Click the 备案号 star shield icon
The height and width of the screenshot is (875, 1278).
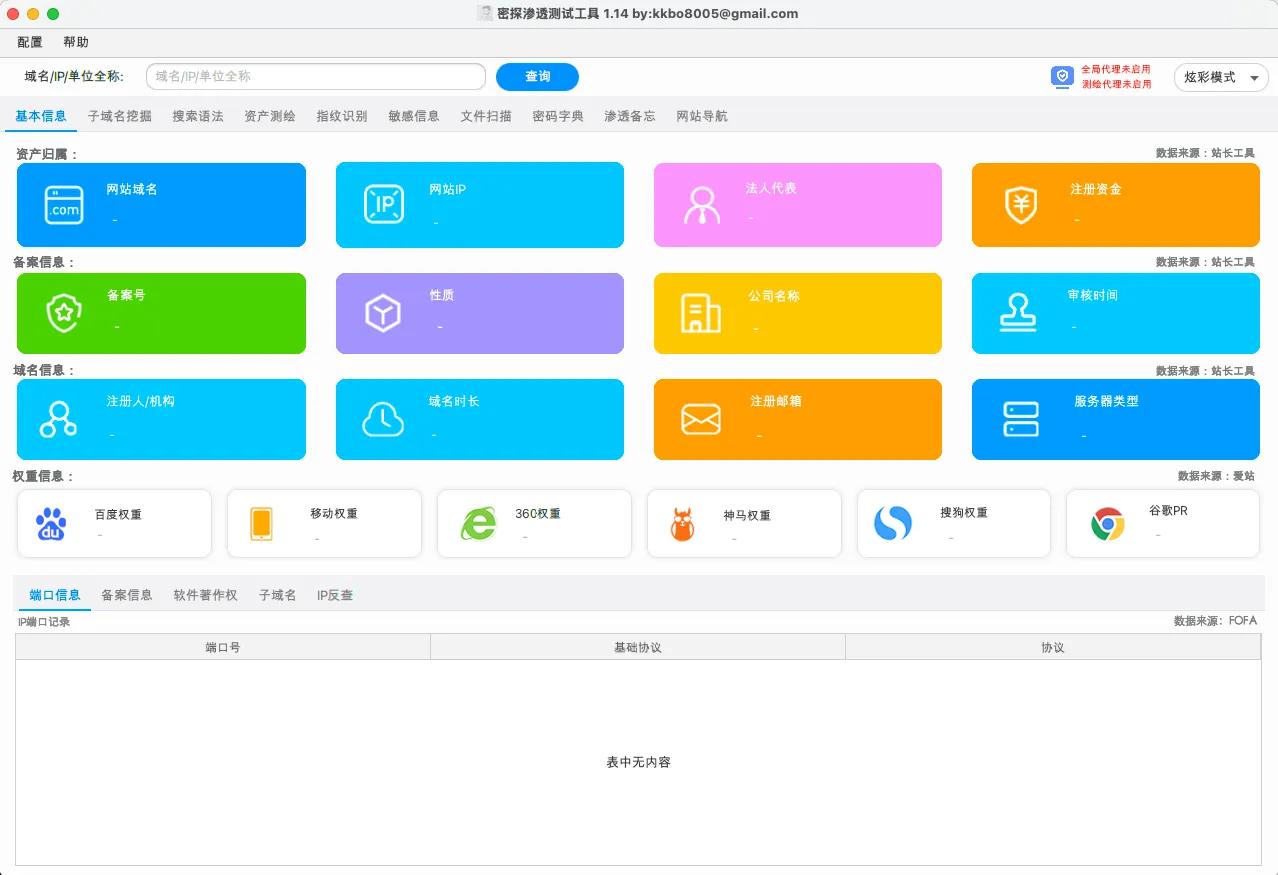(x=64, y=313)
